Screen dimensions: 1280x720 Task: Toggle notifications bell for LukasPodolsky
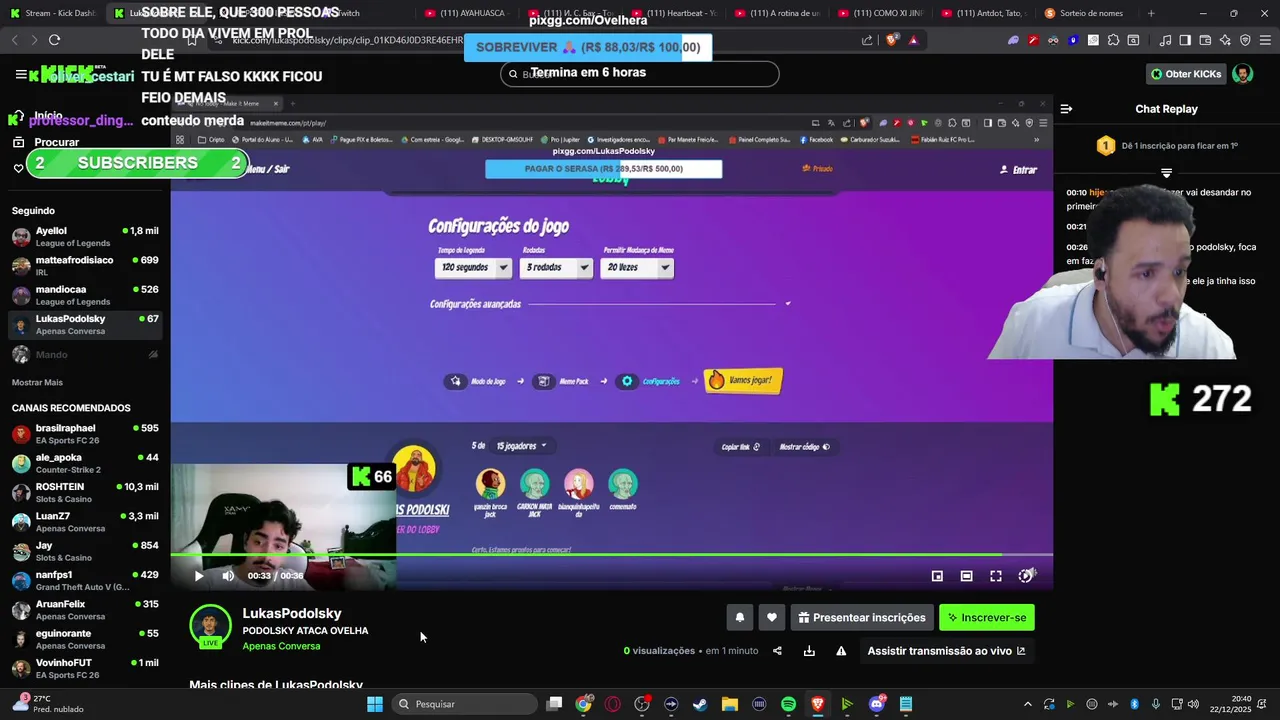point(740,618)
